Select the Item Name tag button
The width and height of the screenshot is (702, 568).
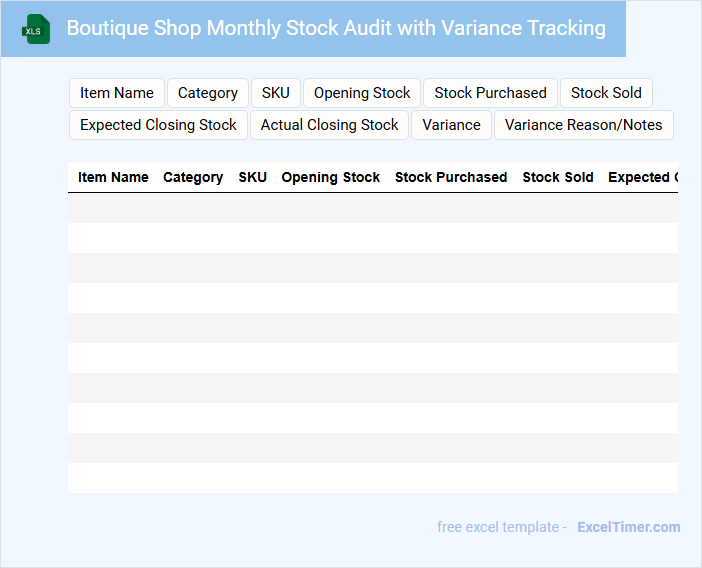click(x=117, y=93)
